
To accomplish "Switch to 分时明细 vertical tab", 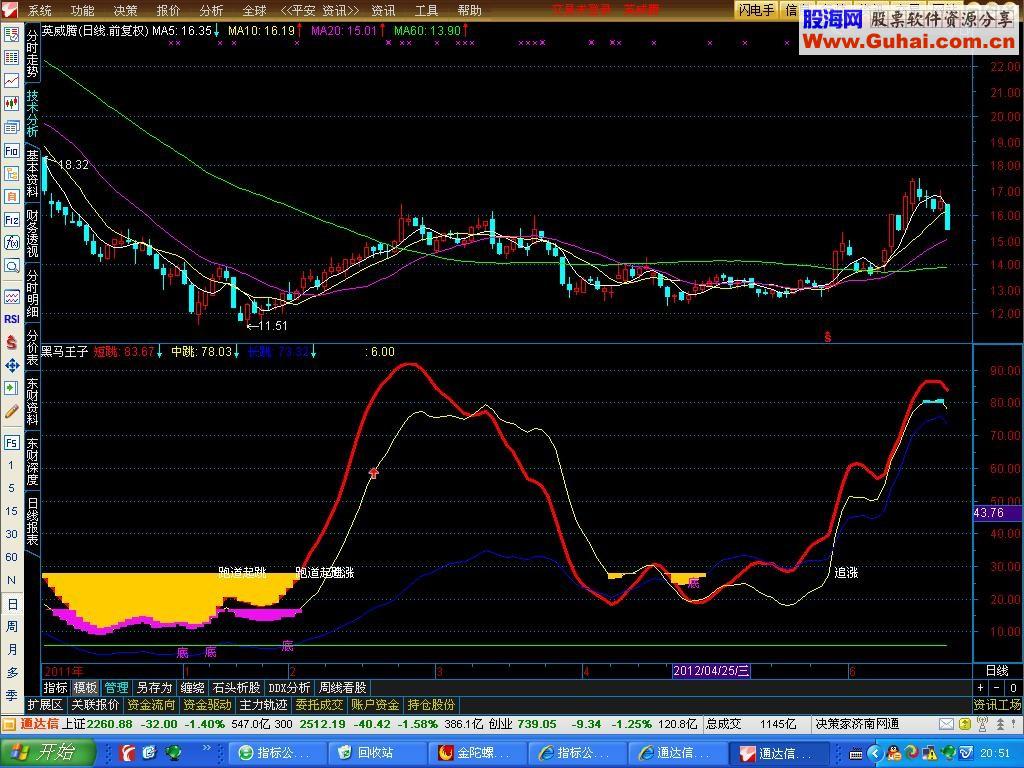I will tap(32, 293).
